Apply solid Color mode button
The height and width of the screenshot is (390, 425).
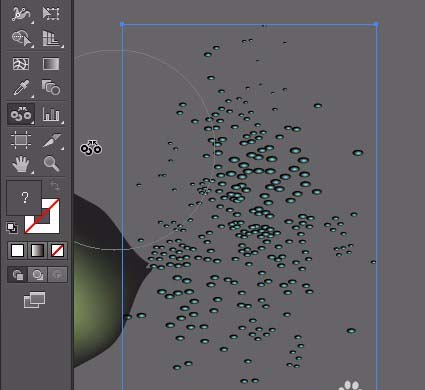[18, 250]
